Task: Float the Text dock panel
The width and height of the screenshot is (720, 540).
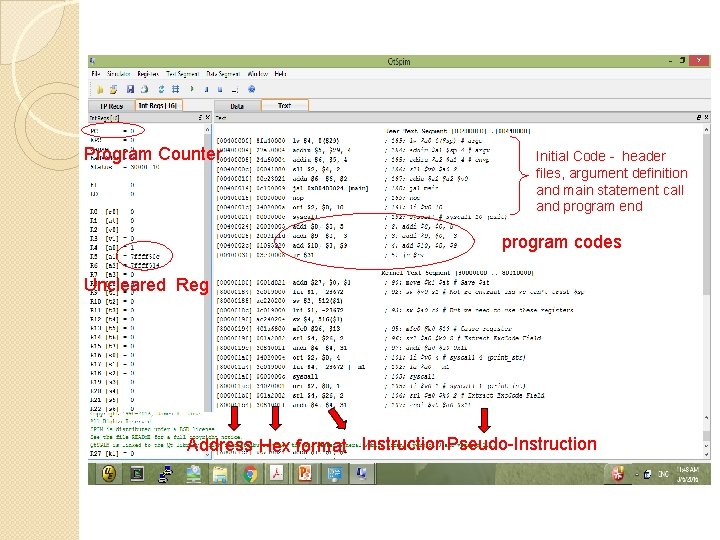Action: [x=699, y=118]
